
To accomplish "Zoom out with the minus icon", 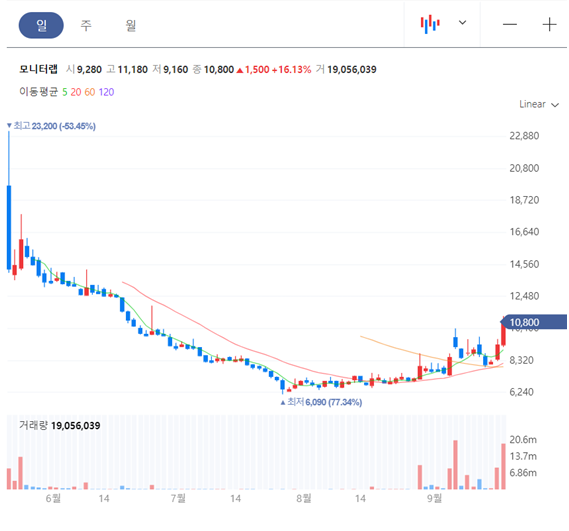I will click(509, 24).
